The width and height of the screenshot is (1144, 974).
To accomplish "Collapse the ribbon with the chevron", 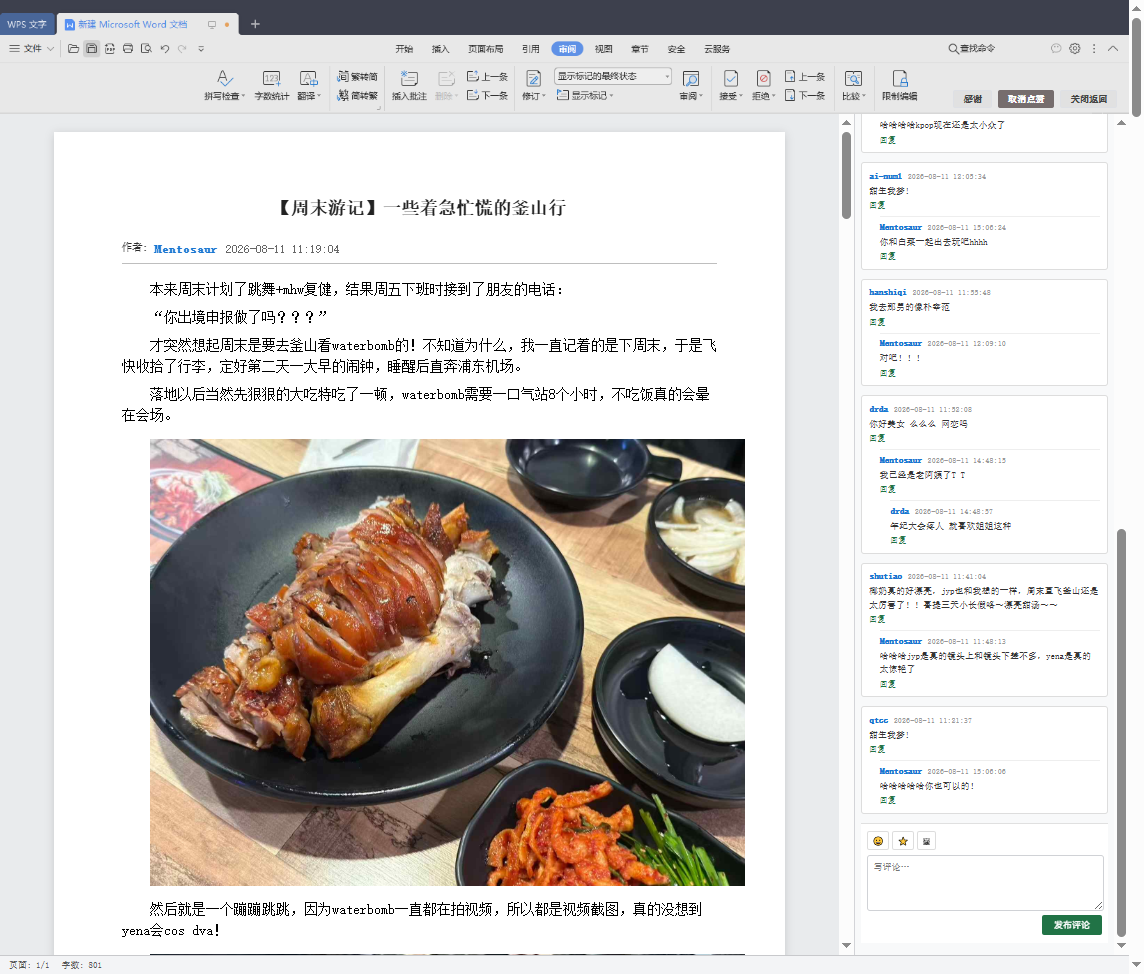I will [x=1113, y=48].
